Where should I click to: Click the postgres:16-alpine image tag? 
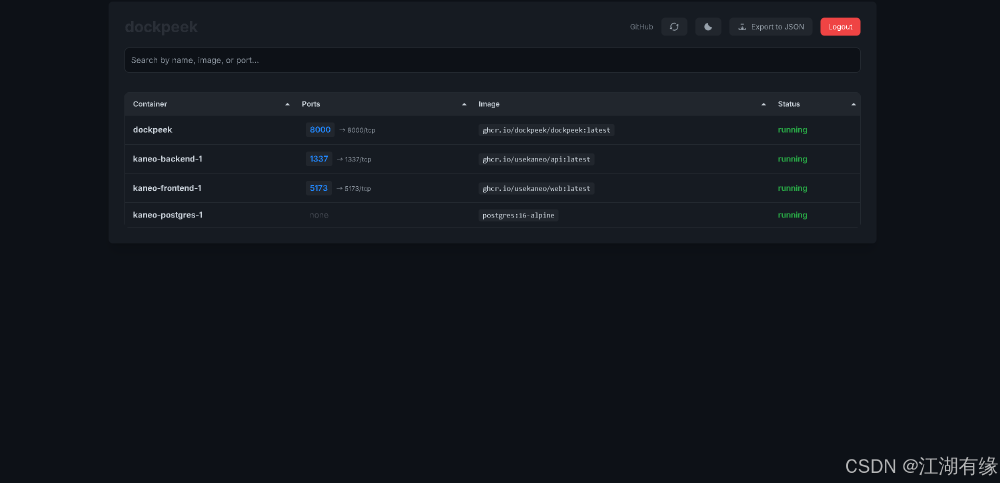tap(518, 215)
